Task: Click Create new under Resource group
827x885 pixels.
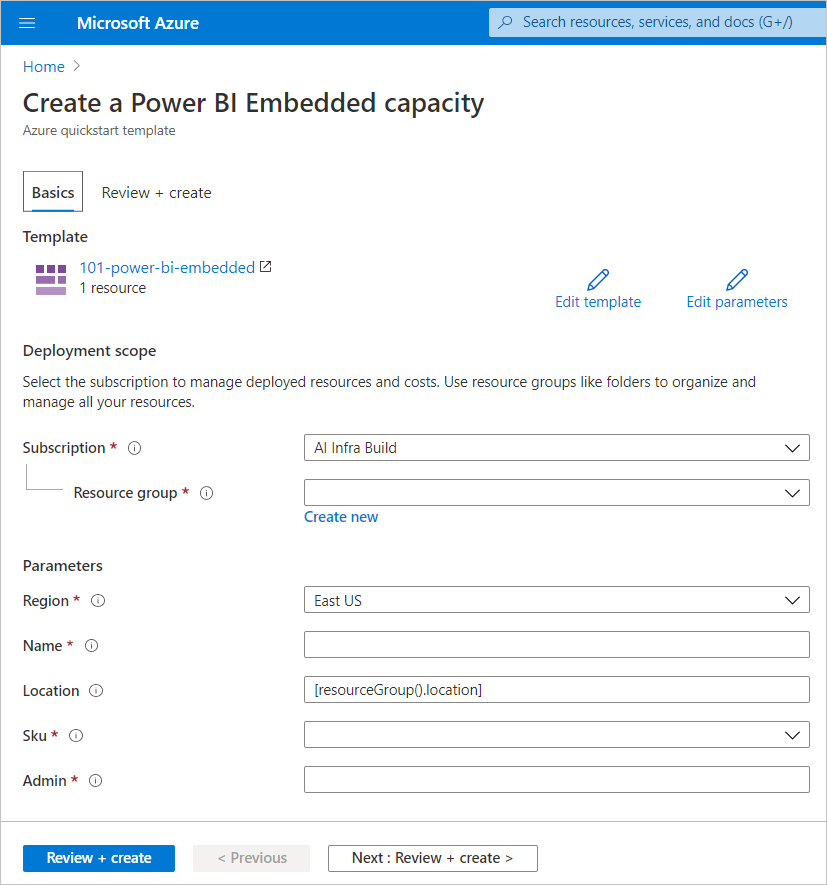Action: 341,516
